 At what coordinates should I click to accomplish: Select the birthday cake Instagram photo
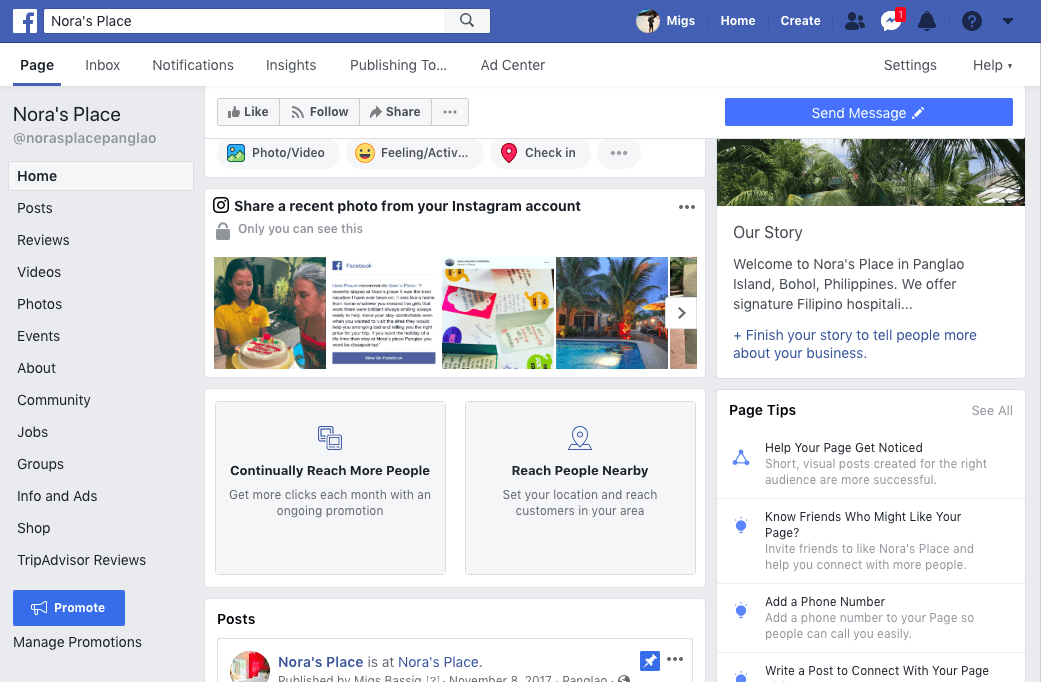point(270,313)
